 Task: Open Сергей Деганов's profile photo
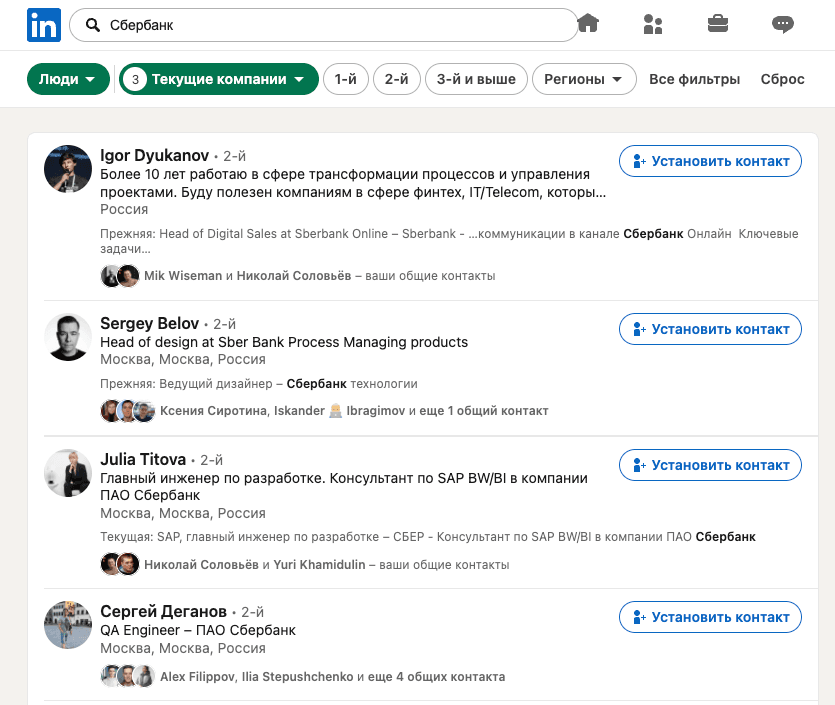point(68,625)
